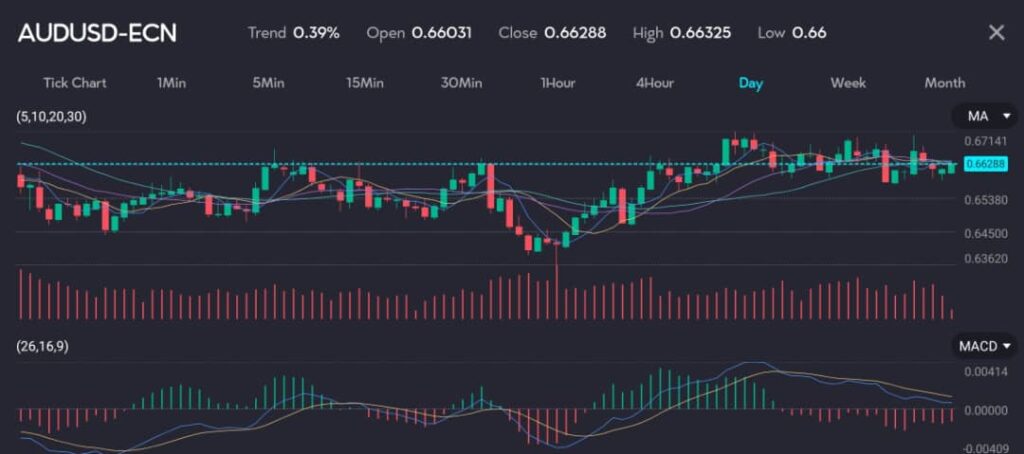Select the Day timeframe tab
Image resolution: width=1024 pixels, height=454 pixels.
point(750,83)
